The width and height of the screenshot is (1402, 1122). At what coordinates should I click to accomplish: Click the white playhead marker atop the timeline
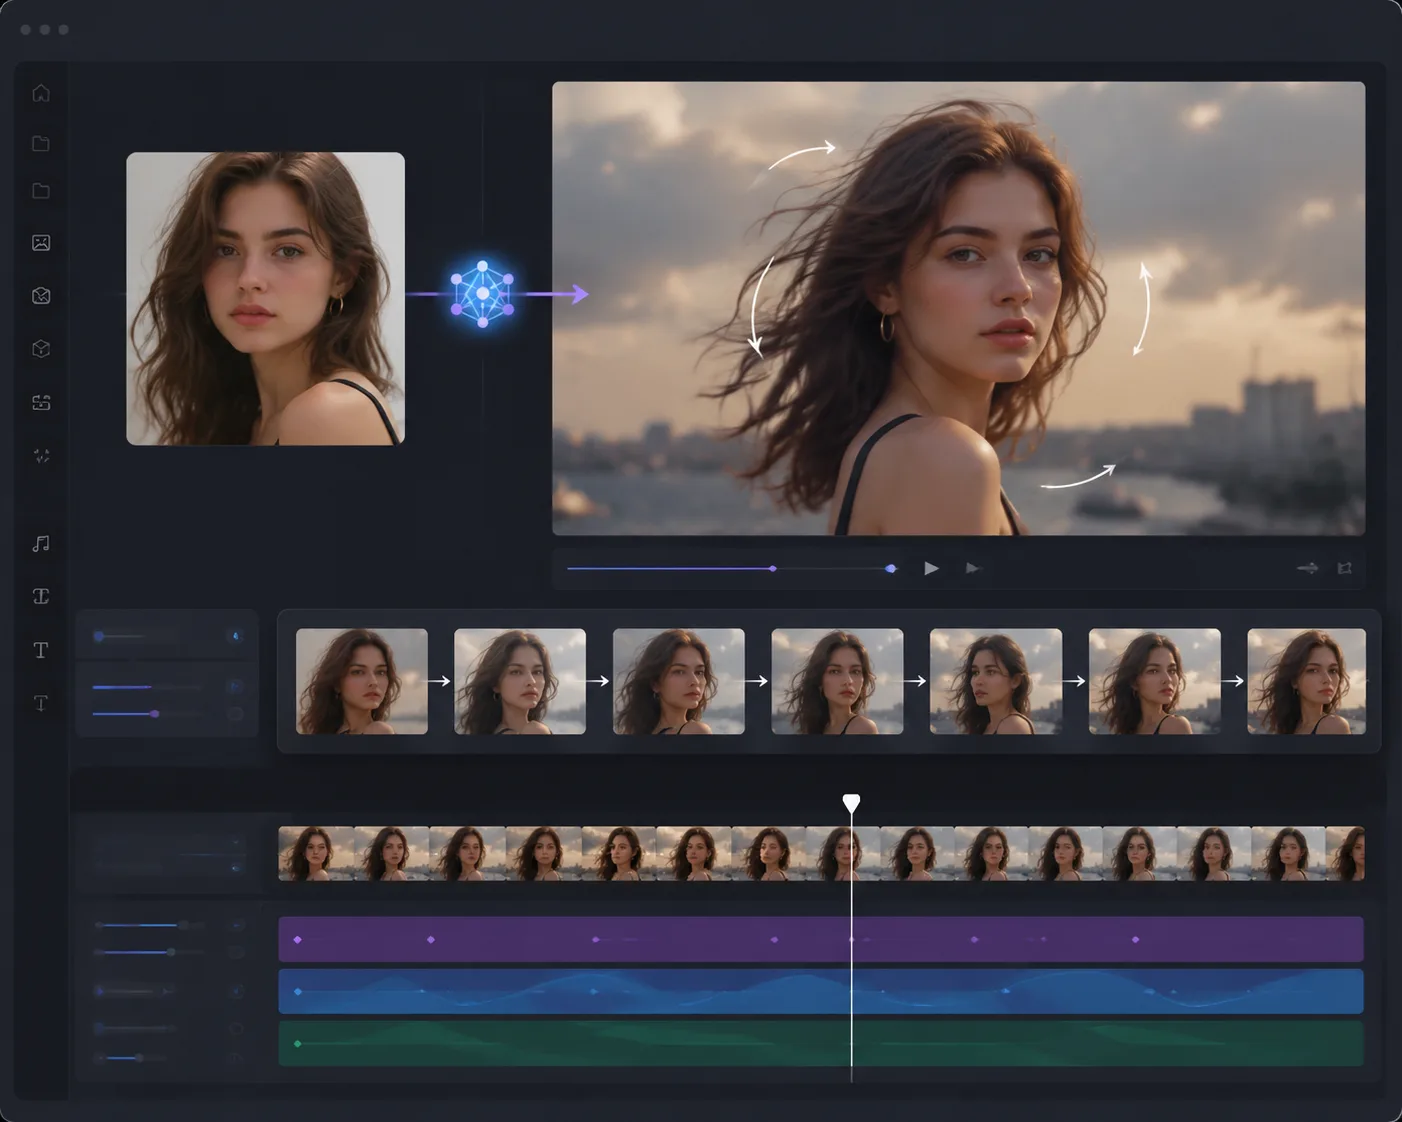[851, 803]
